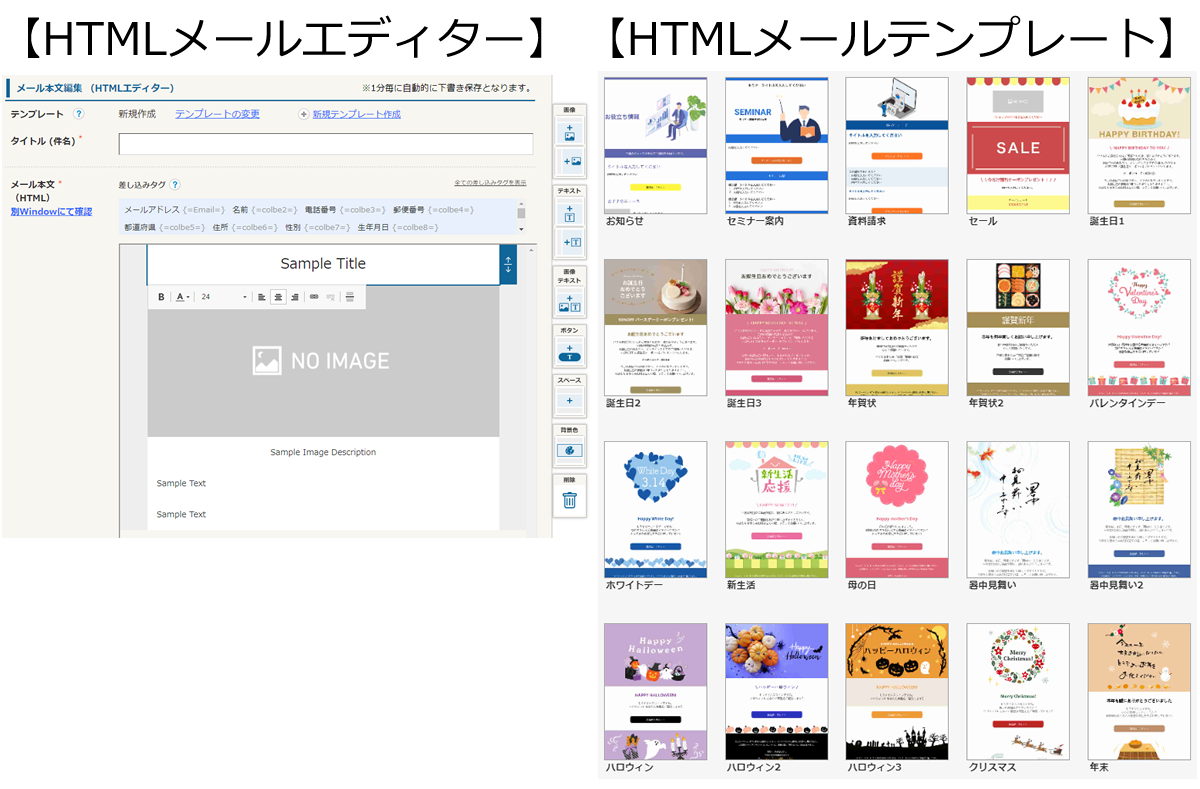
Task: Insert the 郵便番号 {=colbe4=} tag
Action: pyautogui.click(x=433, y=210)
